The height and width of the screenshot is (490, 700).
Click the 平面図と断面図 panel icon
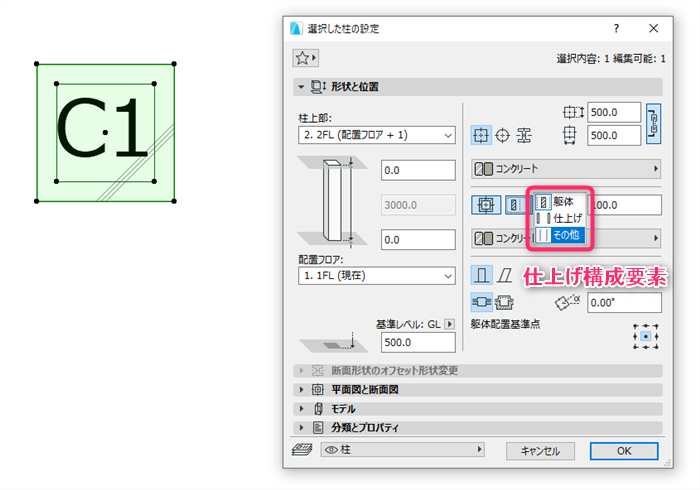[x=317, y=390]
